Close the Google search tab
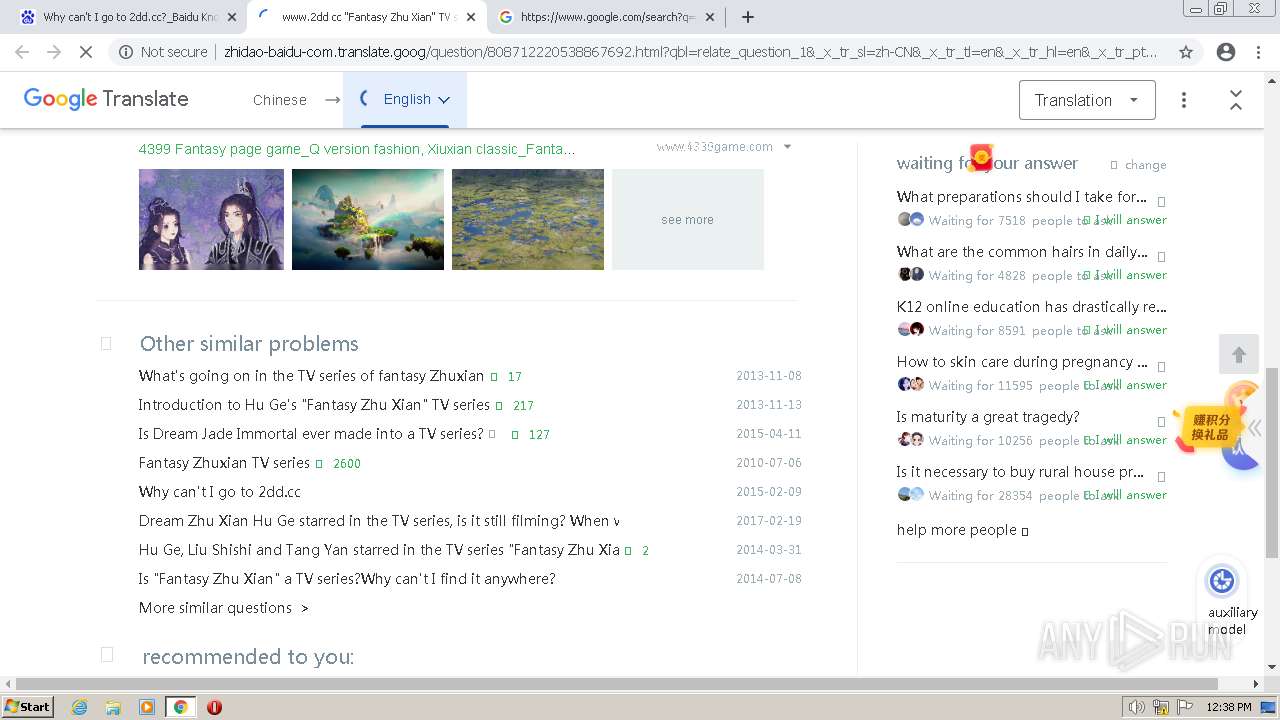The image size is (1280, 720). point(710,17)
